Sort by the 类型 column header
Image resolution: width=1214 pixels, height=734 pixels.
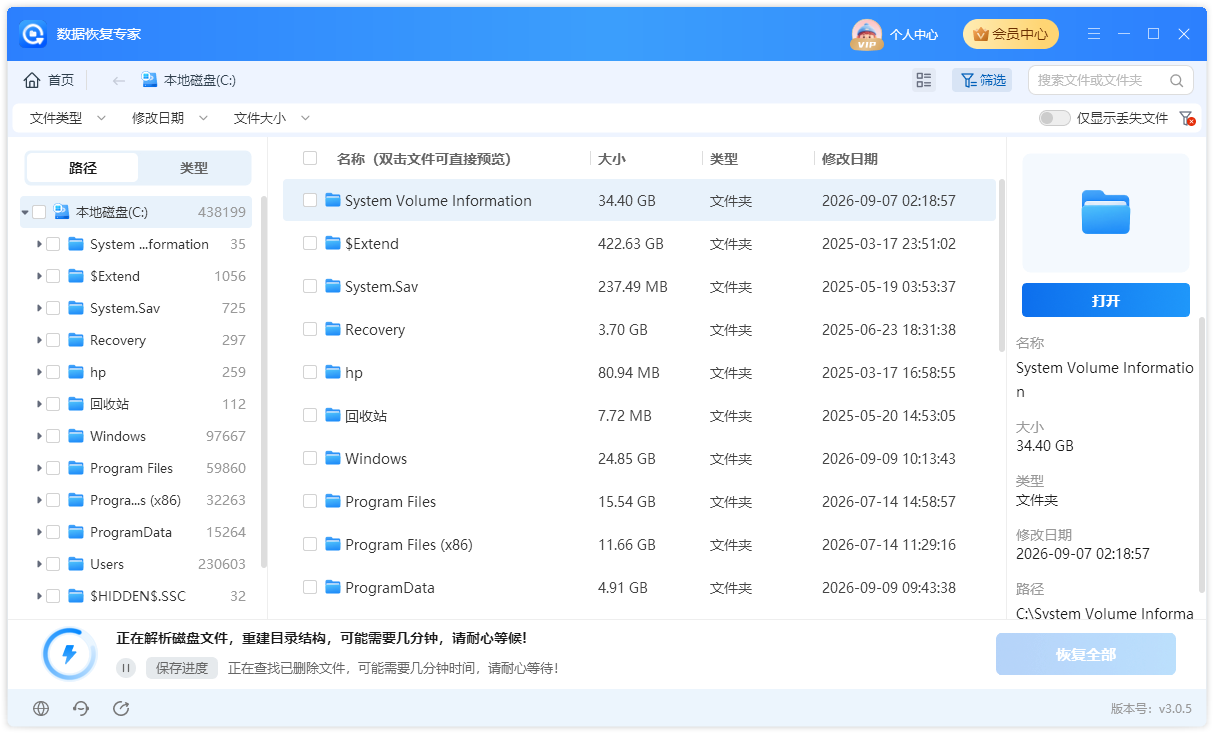tap(724, 158)
